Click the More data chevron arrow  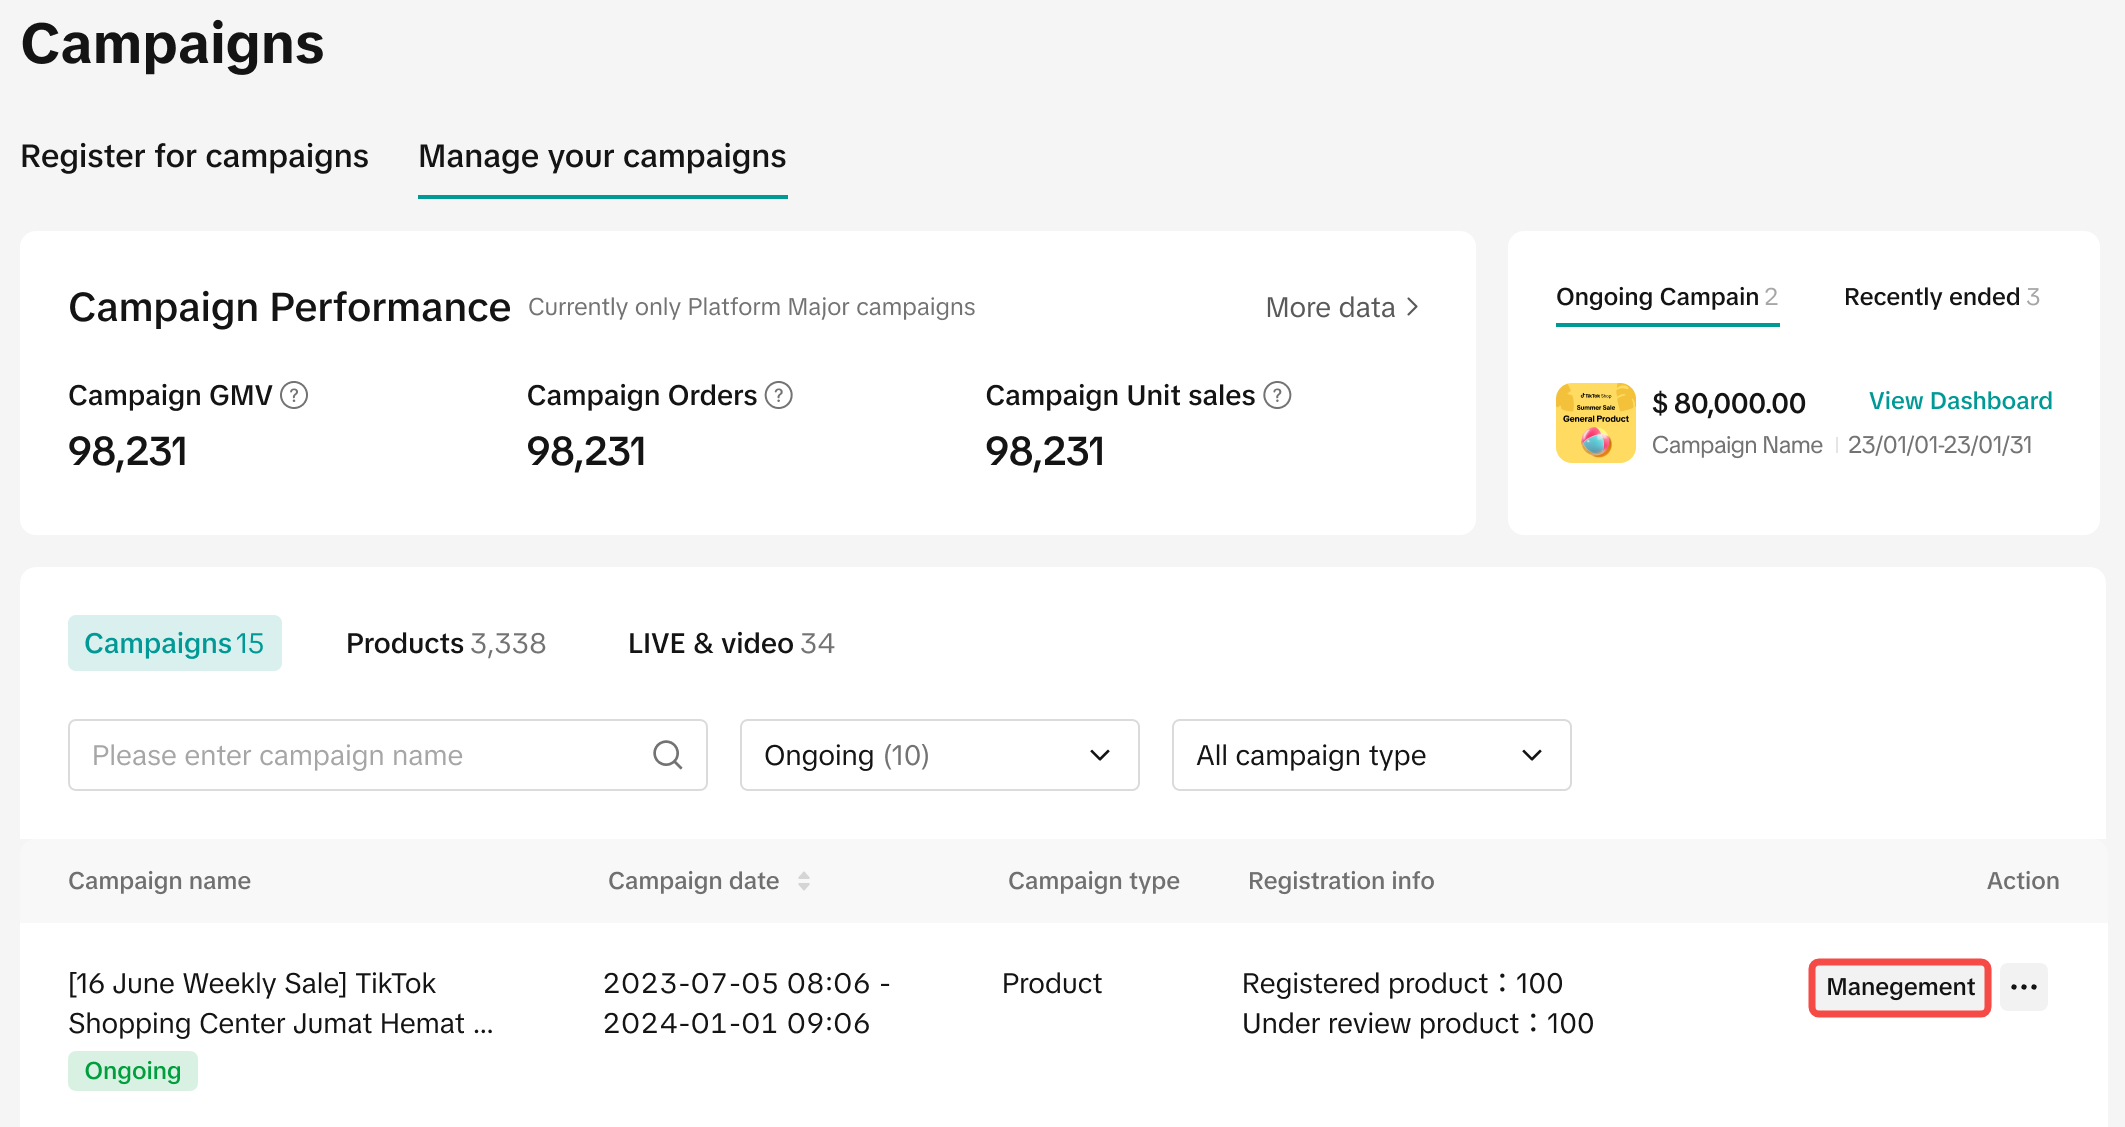pyautogui.click(x=1412, y=307)
